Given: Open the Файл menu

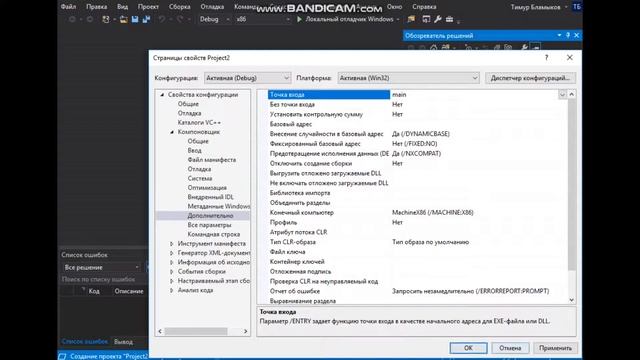Looking at the screenshot, I should pos(68,7).
